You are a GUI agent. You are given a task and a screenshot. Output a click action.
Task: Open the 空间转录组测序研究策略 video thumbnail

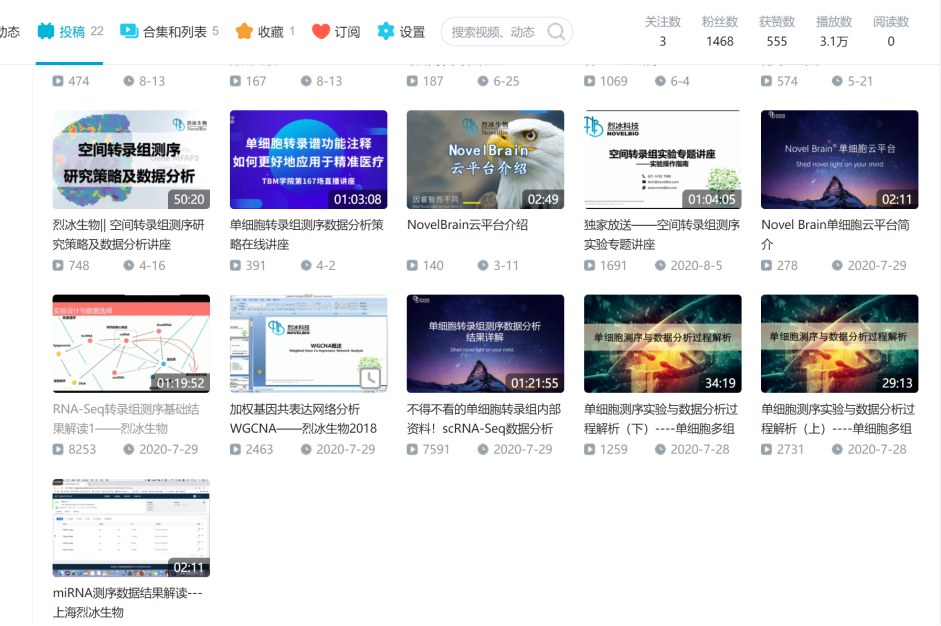pyautogui.click(x=131, y=159)
